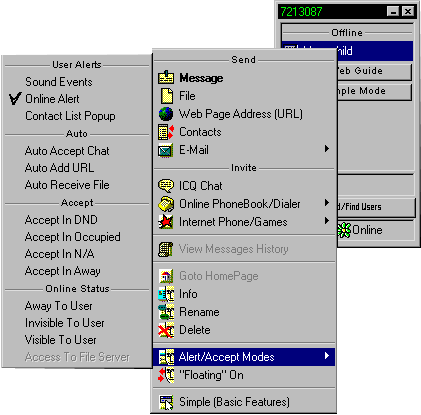Select the File document icon

(x=167, y=96)
